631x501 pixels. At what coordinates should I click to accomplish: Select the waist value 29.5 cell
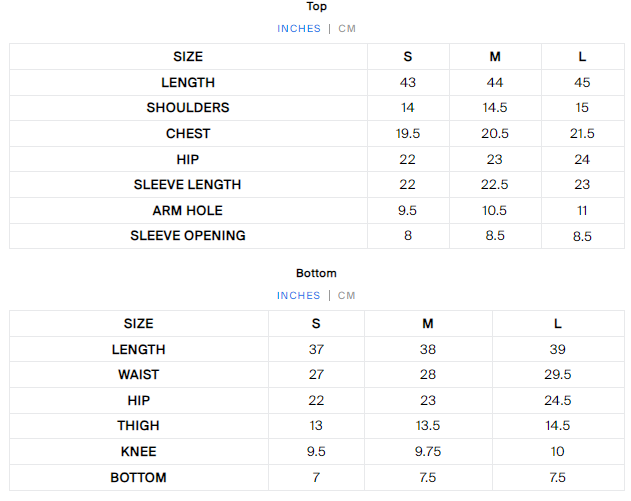pos(558,375)
